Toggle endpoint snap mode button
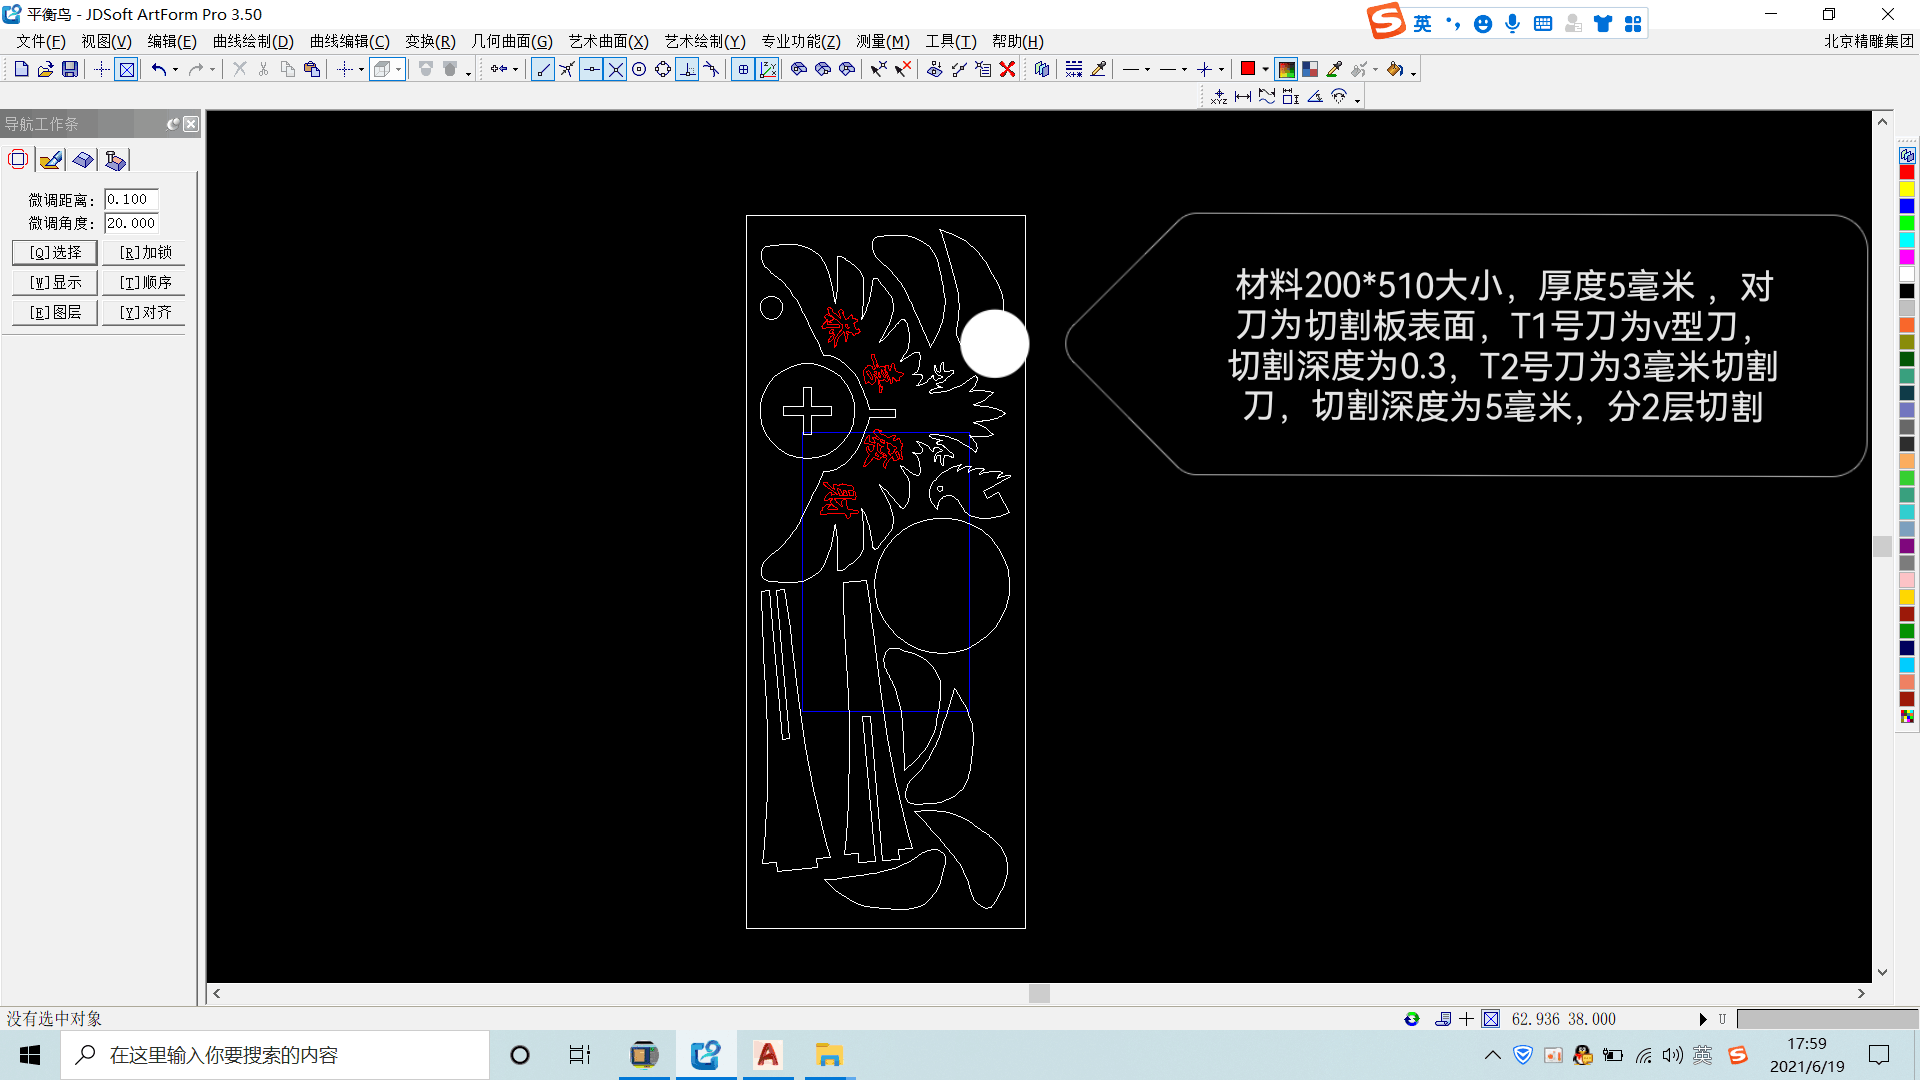Image resolution: width=1920 pixels, height=1080 pixels. (543, 69)
